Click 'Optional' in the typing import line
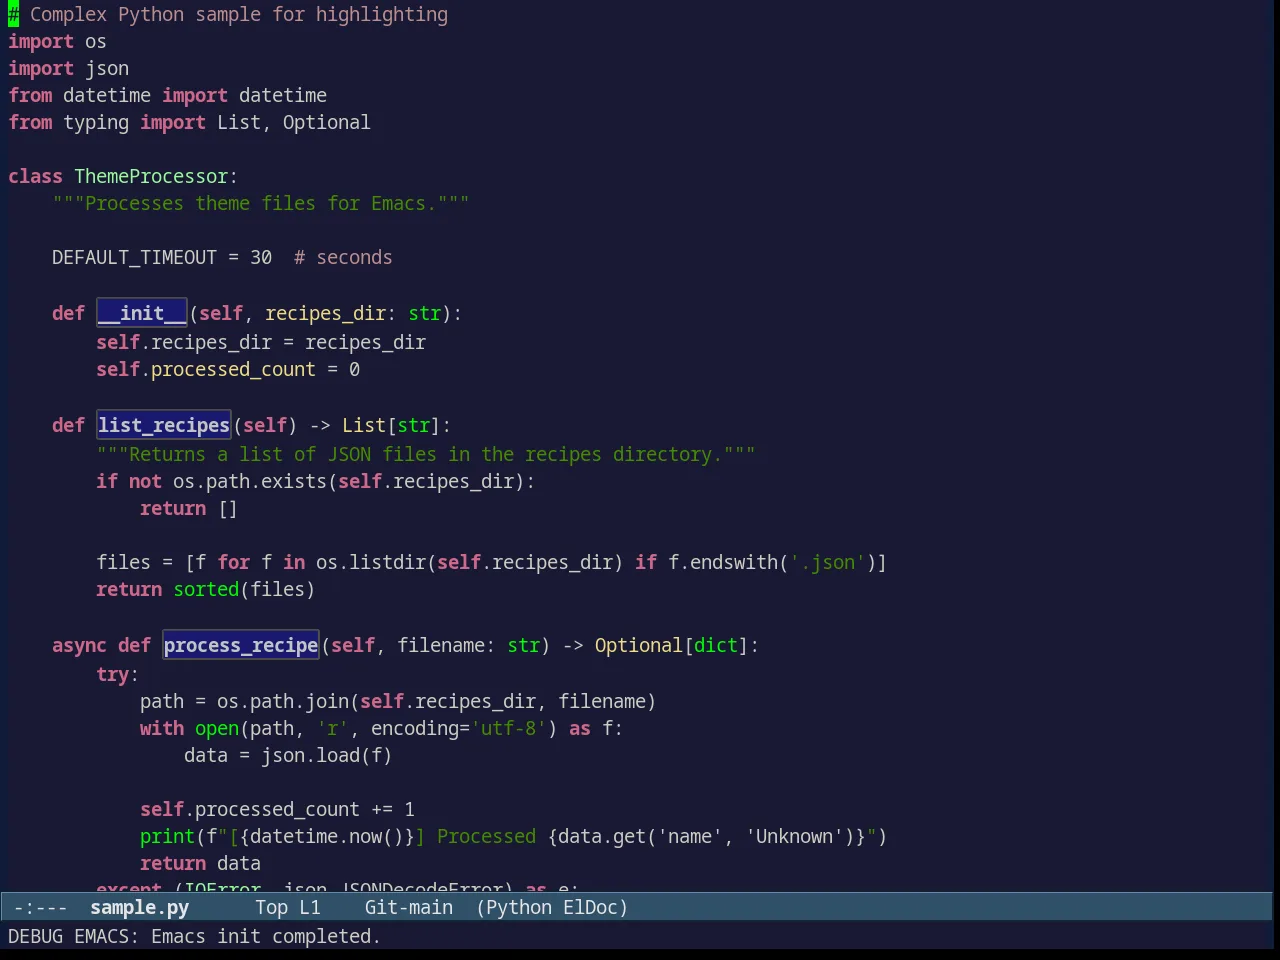Image resolution: width=1280 pixels, height=960 pixels. [x=326, y=122]
